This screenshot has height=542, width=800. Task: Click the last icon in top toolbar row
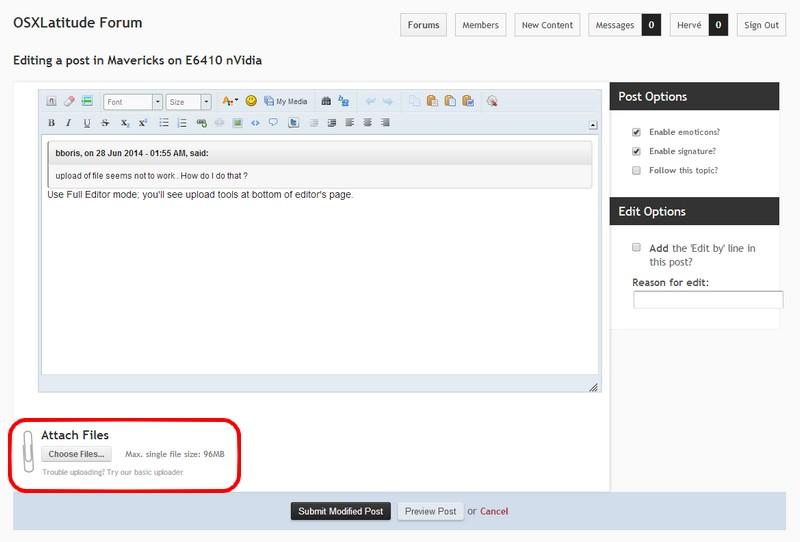tap(492, 101)
